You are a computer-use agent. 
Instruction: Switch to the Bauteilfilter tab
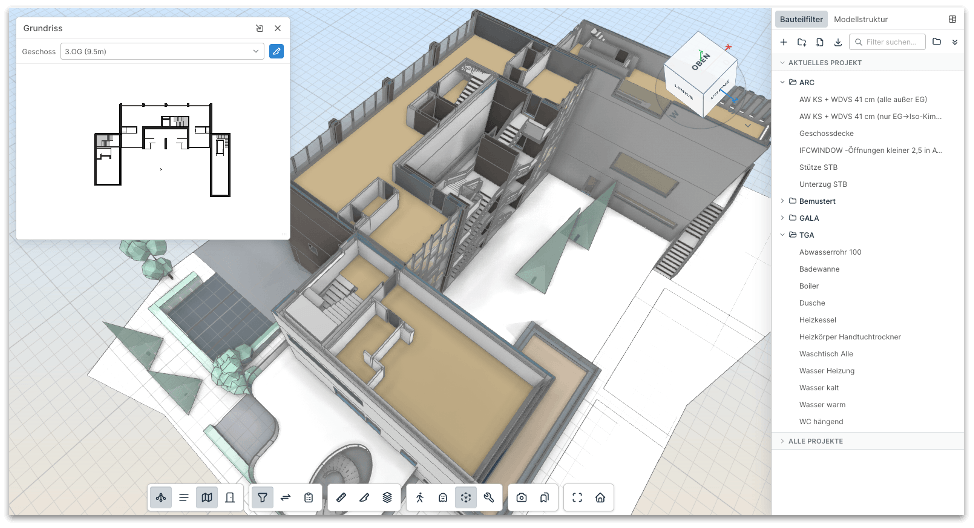[x=801, y=19]
